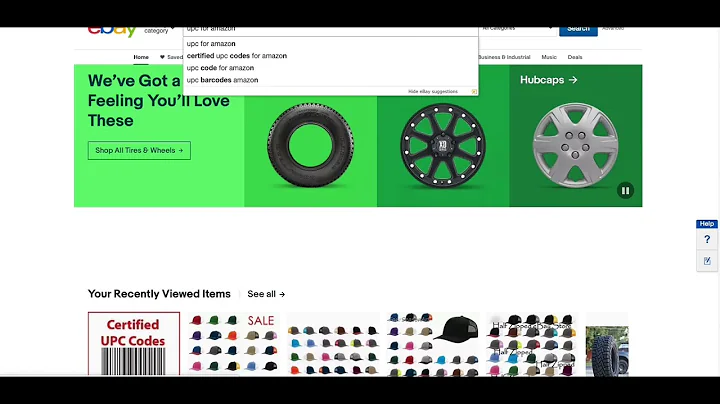Click the silver hubcap image
This screenshot has width=720, height=404.
575,146
